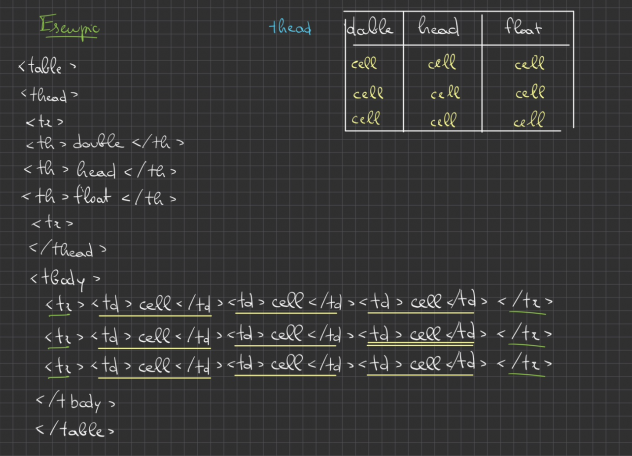
Task: Click the 'float' header cell in drawn table
Action: (x=523, y=27)
